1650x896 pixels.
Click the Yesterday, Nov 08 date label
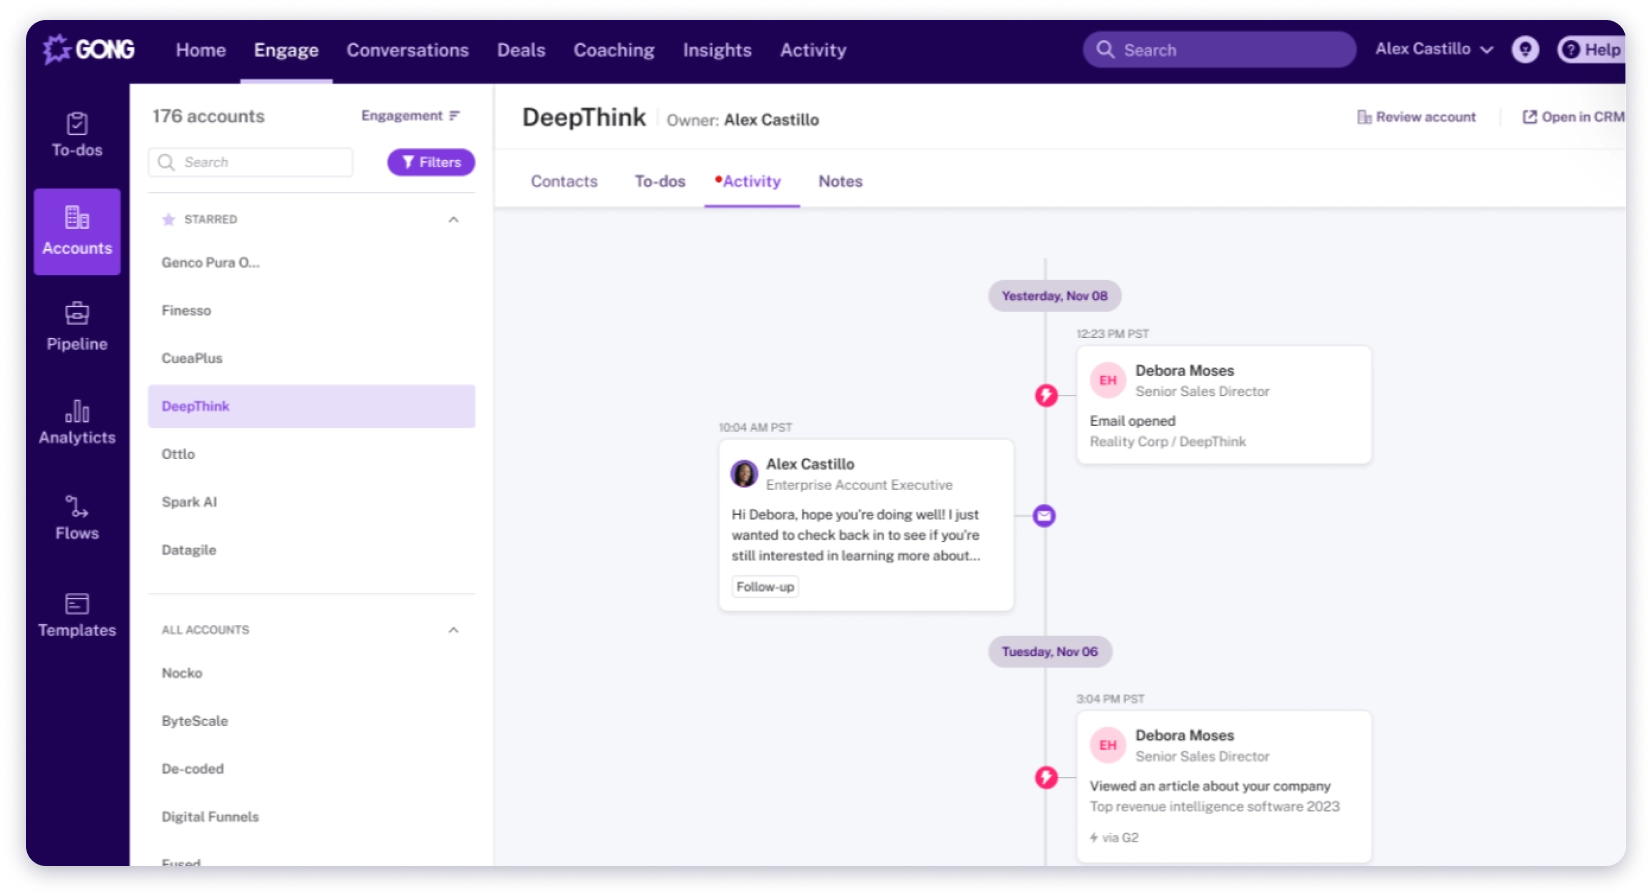[1055, 296]
